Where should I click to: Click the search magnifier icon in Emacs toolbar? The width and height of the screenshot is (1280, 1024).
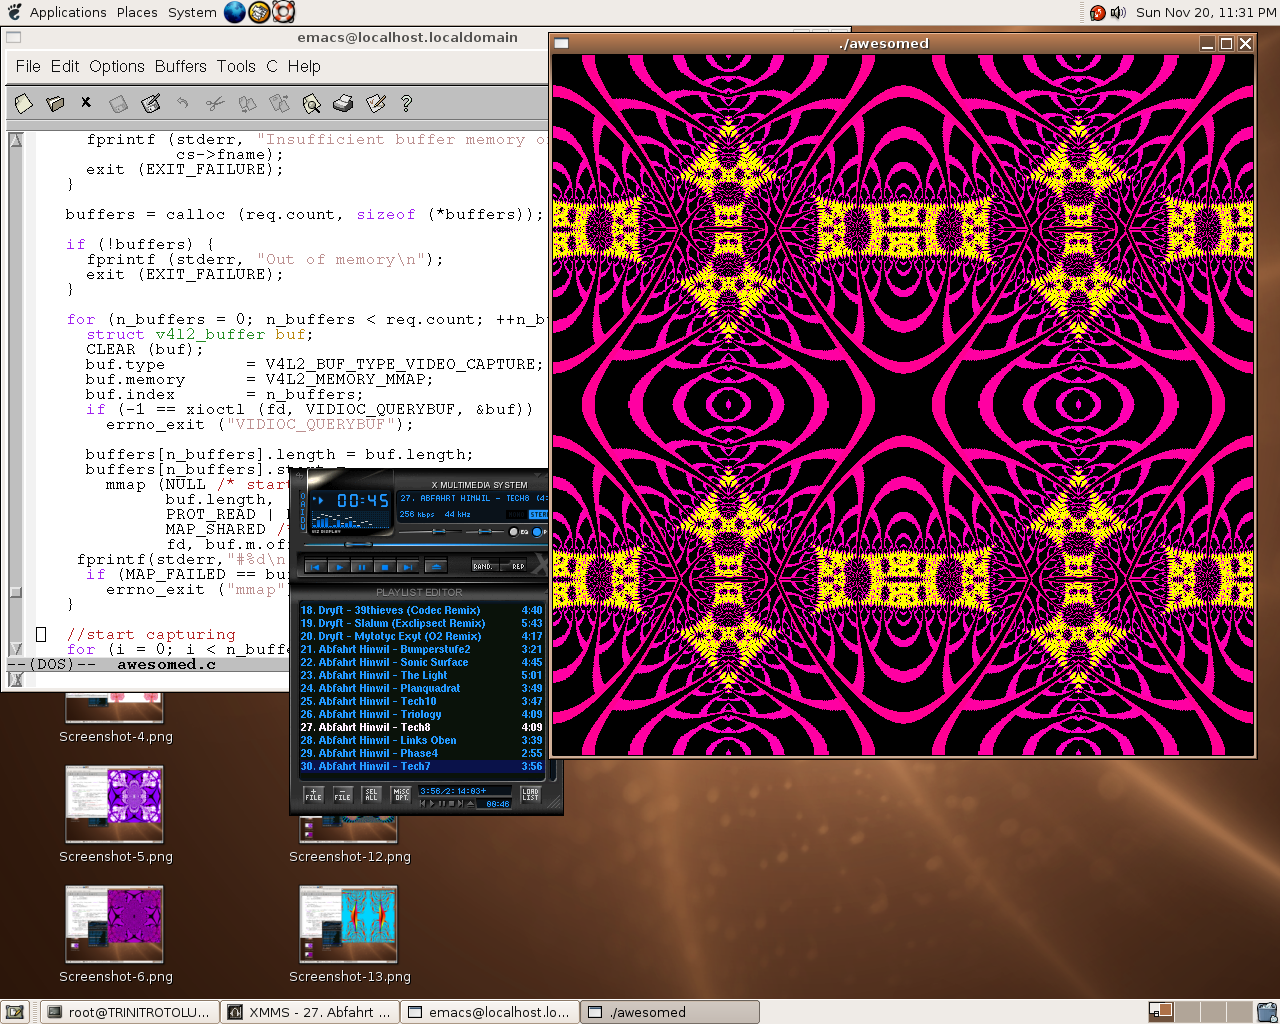(311, 103)
